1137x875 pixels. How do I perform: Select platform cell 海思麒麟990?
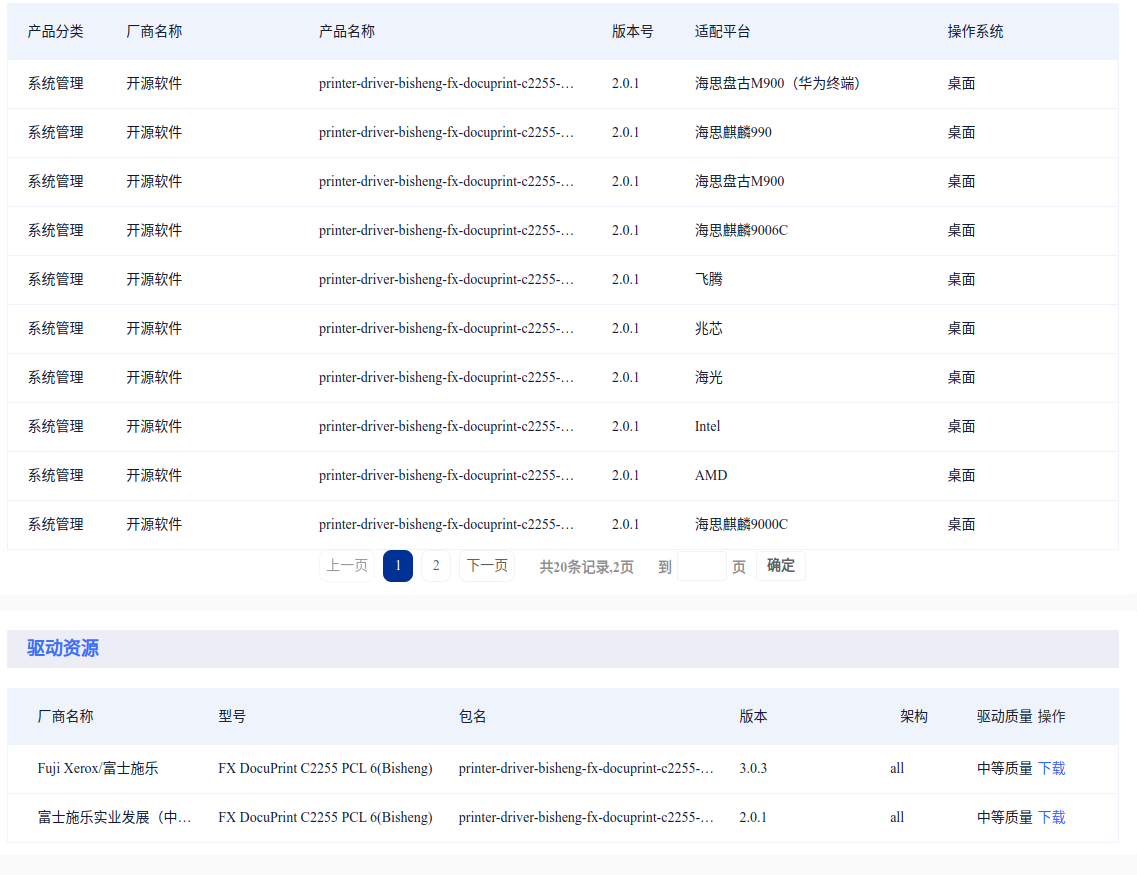pos(733,133)
